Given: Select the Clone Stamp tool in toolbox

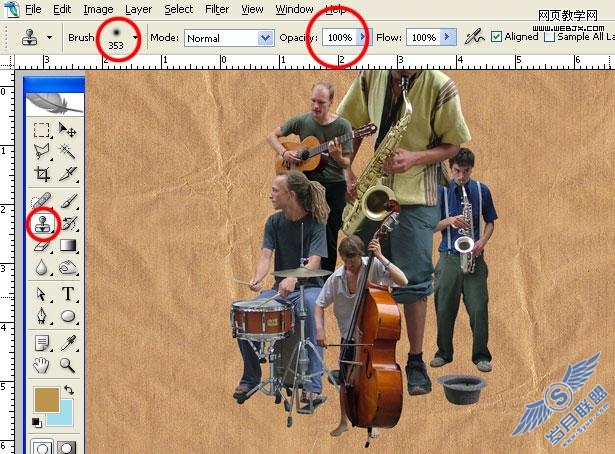Looking at the screenshot, I should (42, 224).
